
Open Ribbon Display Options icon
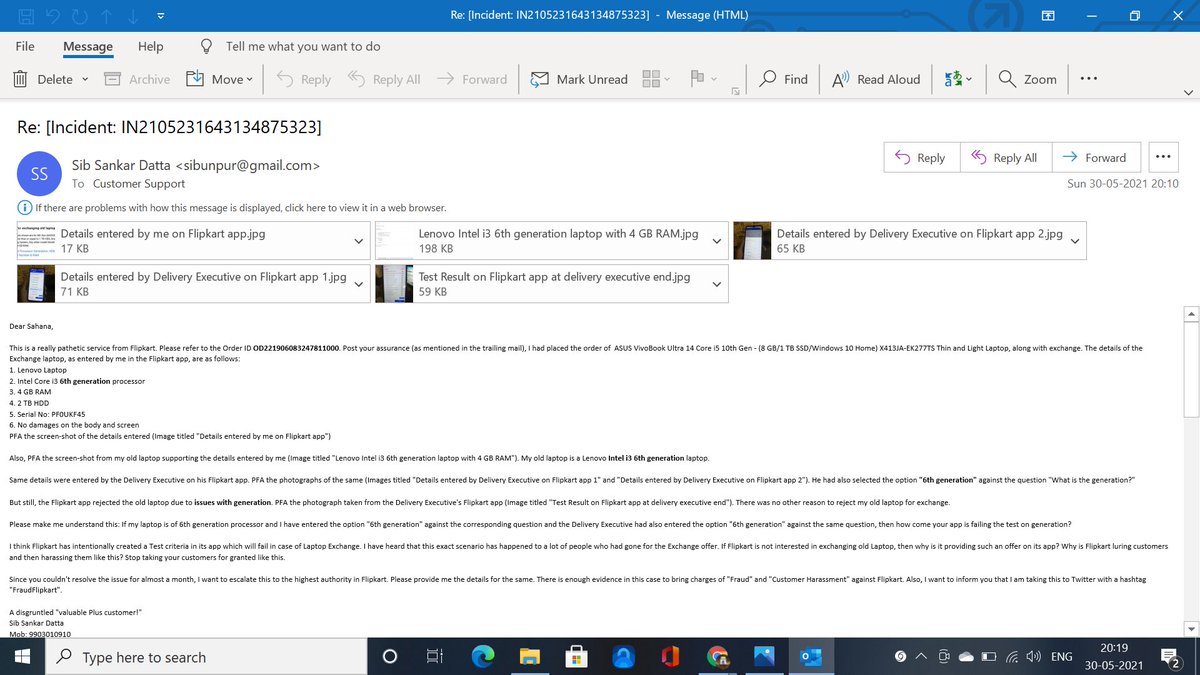click(1048, 15)
